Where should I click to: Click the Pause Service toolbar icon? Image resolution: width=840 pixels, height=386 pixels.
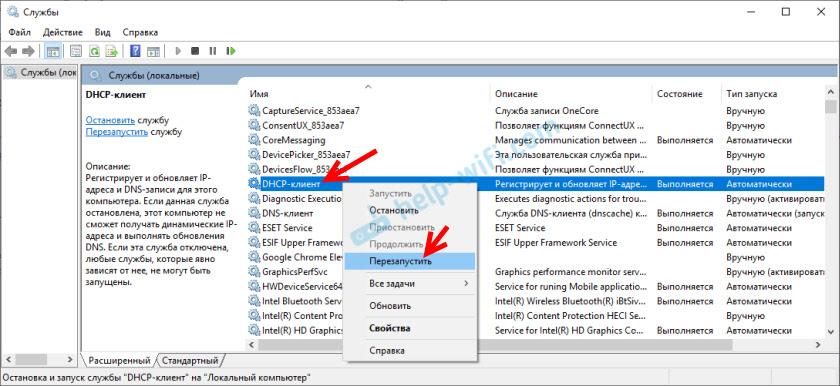coord(213,51)
